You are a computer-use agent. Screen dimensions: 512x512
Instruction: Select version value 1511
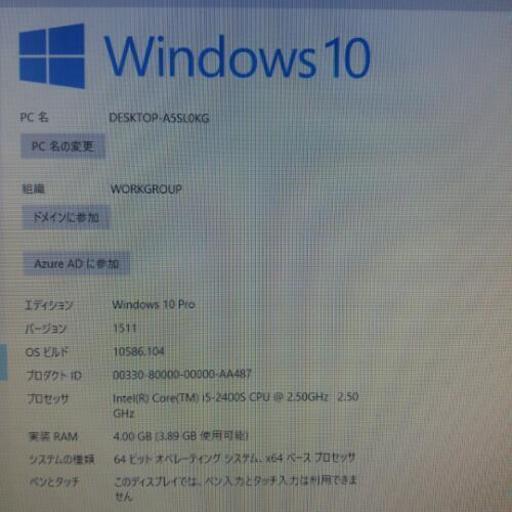(125, 328)
